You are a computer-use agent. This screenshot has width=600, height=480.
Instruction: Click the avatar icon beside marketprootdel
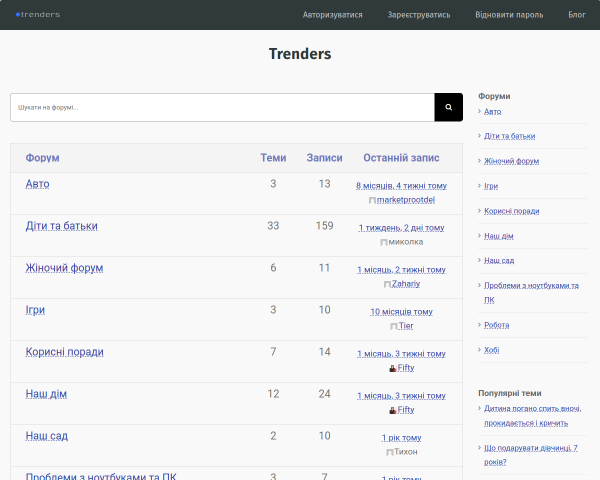point(372,200)
